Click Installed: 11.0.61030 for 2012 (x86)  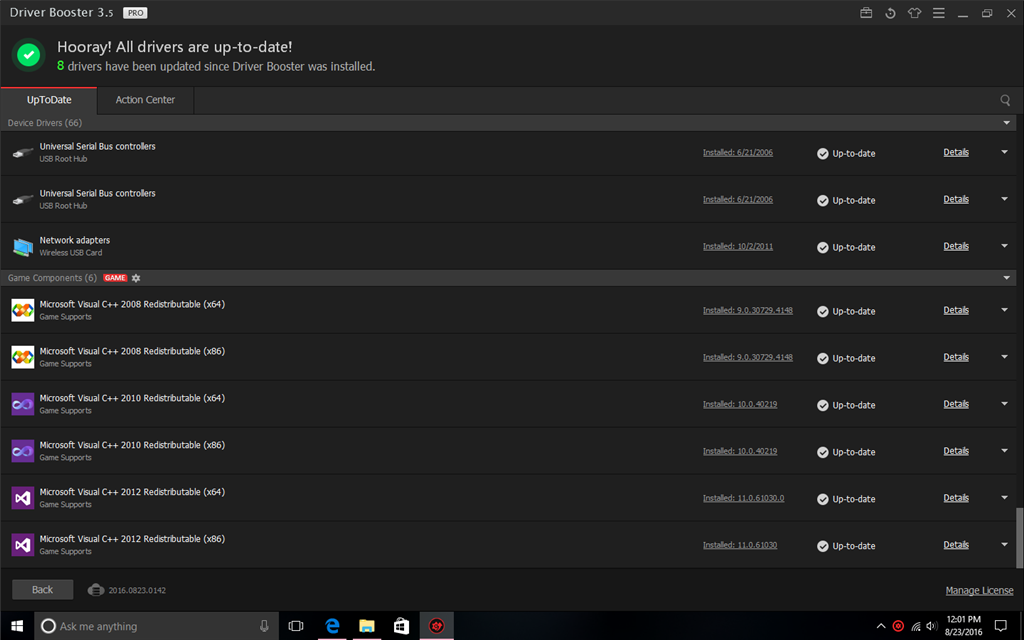point(740,545)
